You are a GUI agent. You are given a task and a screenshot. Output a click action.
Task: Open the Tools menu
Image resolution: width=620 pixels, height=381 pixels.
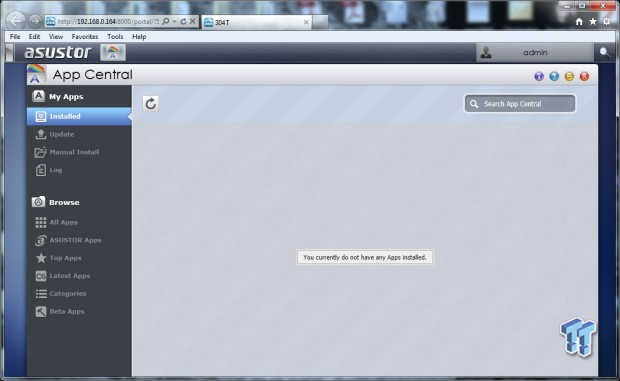point(115,37)
